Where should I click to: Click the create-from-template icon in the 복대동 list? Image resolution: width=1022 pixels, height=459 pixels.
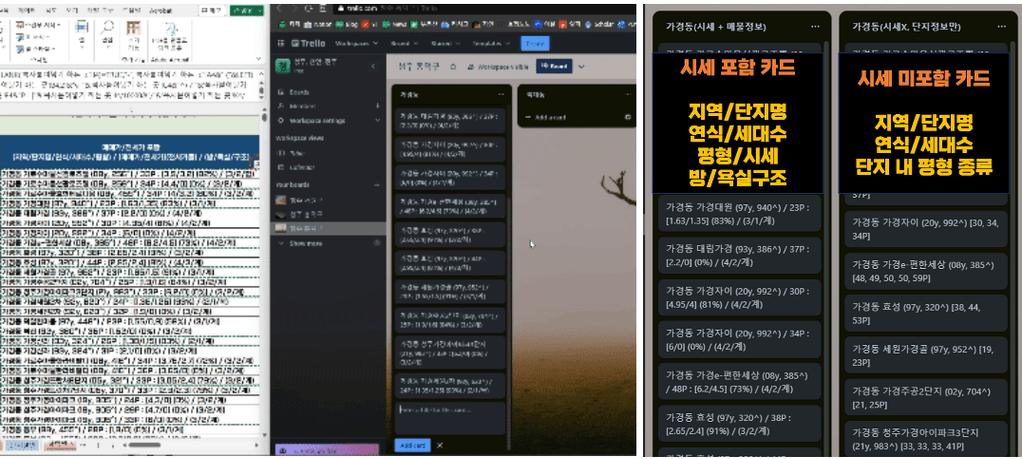point(628,117)
